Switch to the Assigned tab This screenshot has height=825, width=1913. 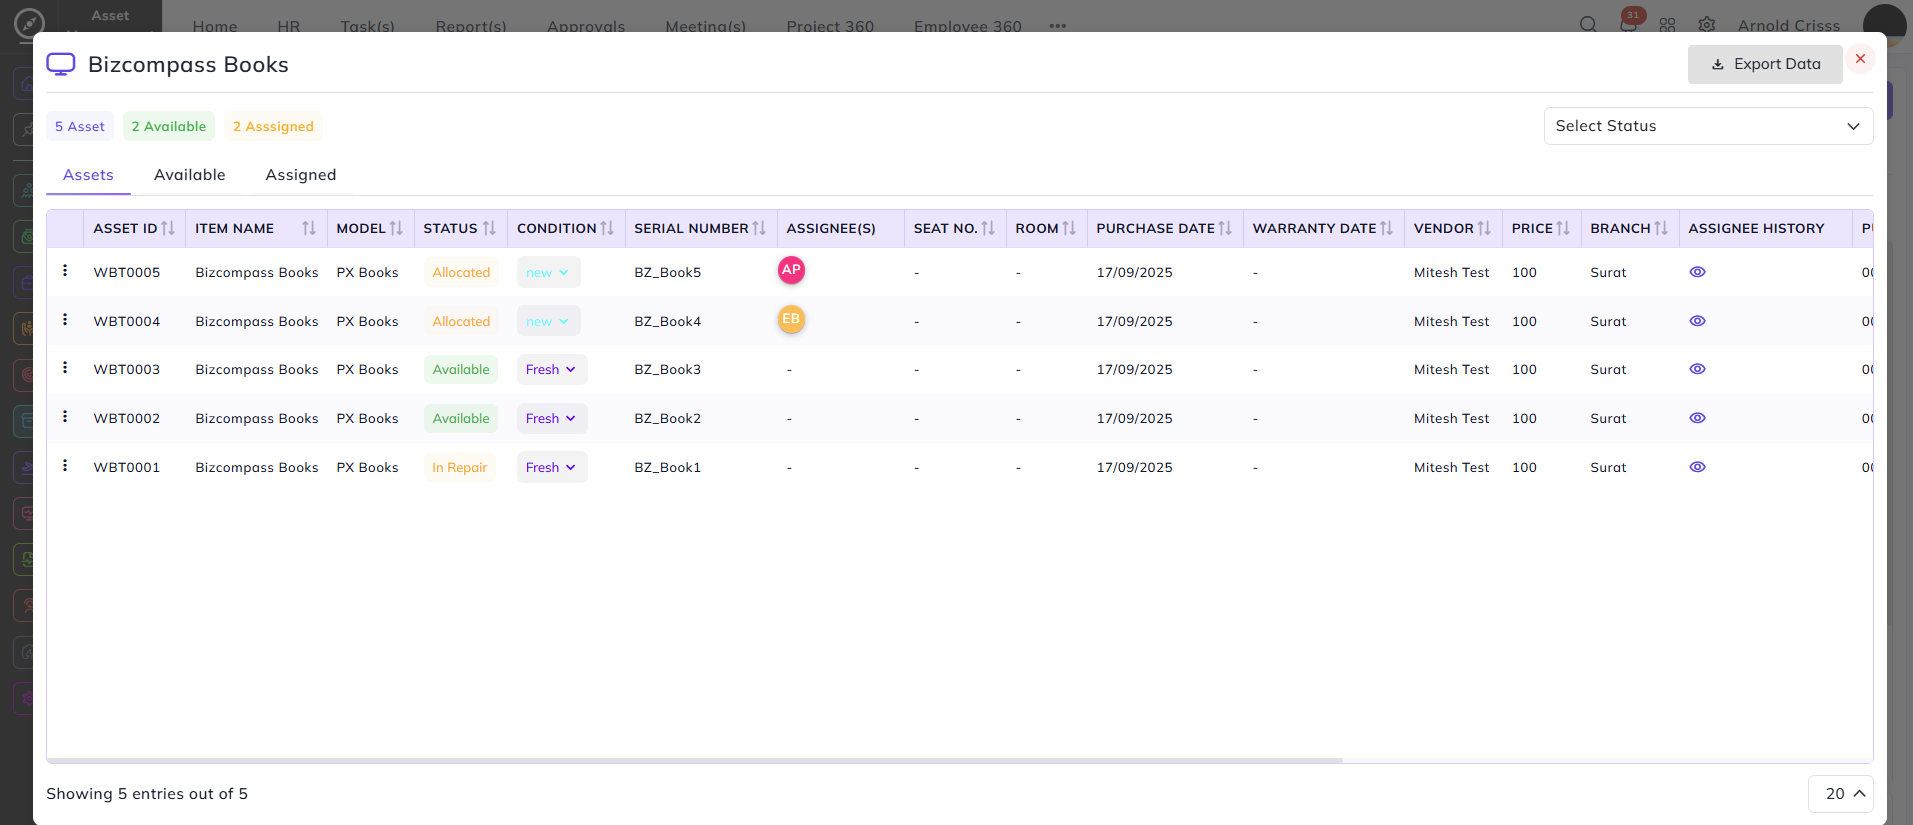point(301,175)
